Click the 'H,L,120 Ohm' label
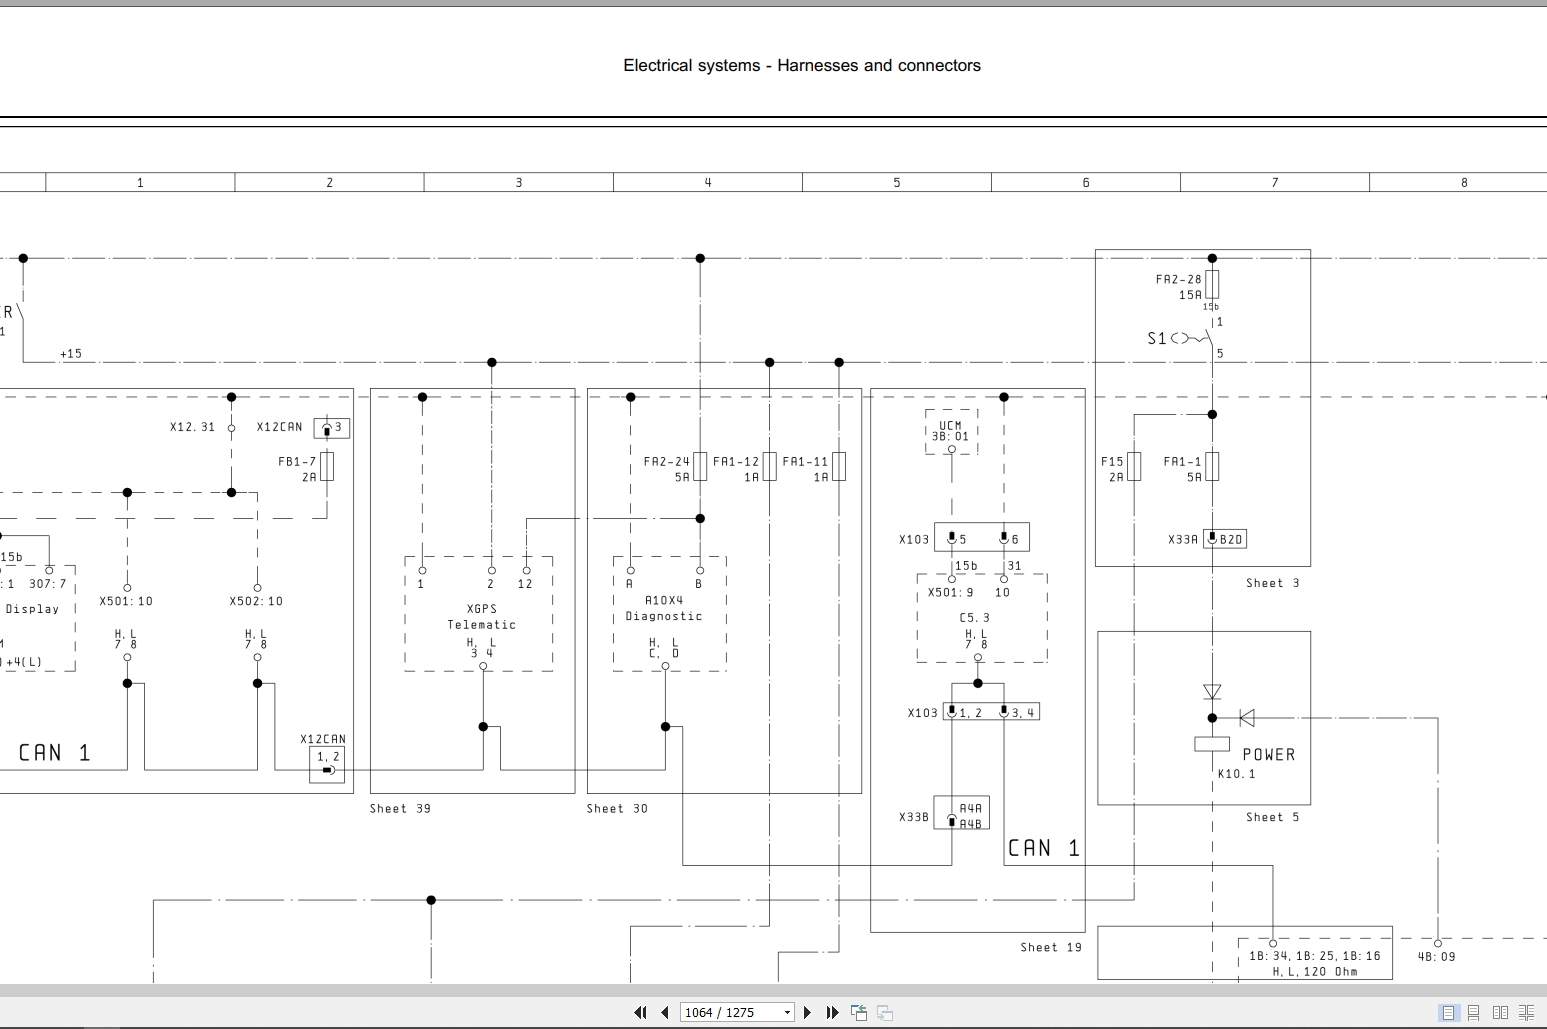 click(1315, 972)
